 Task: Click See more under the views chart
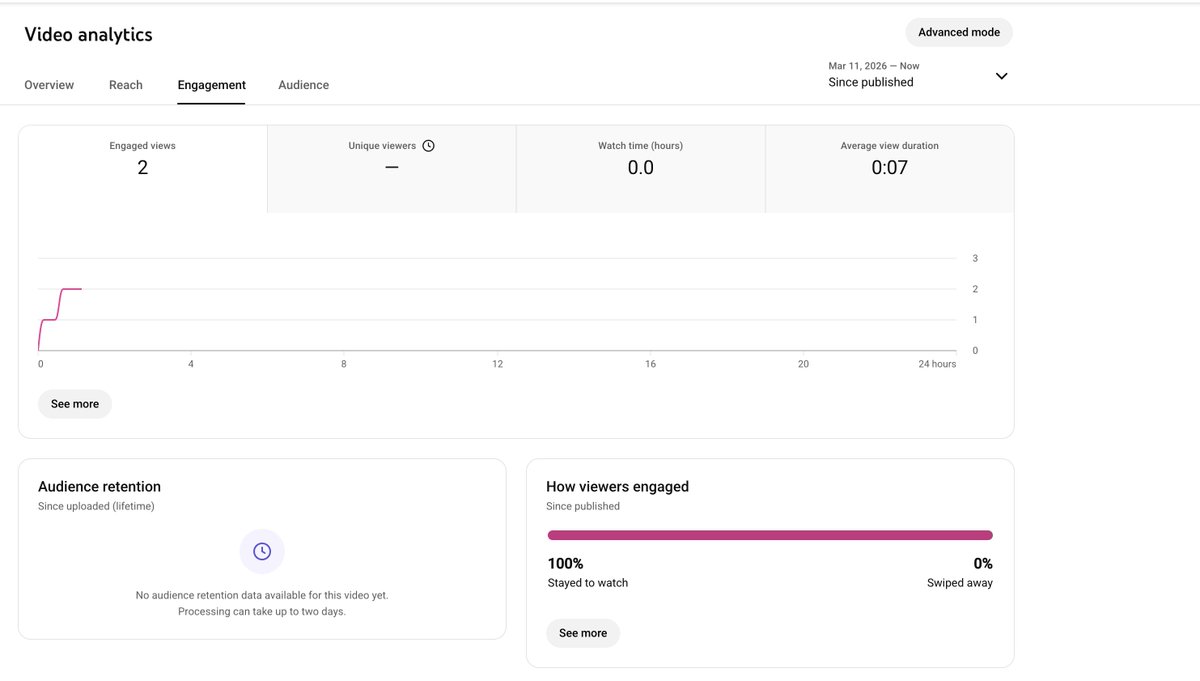pos(75,404)
